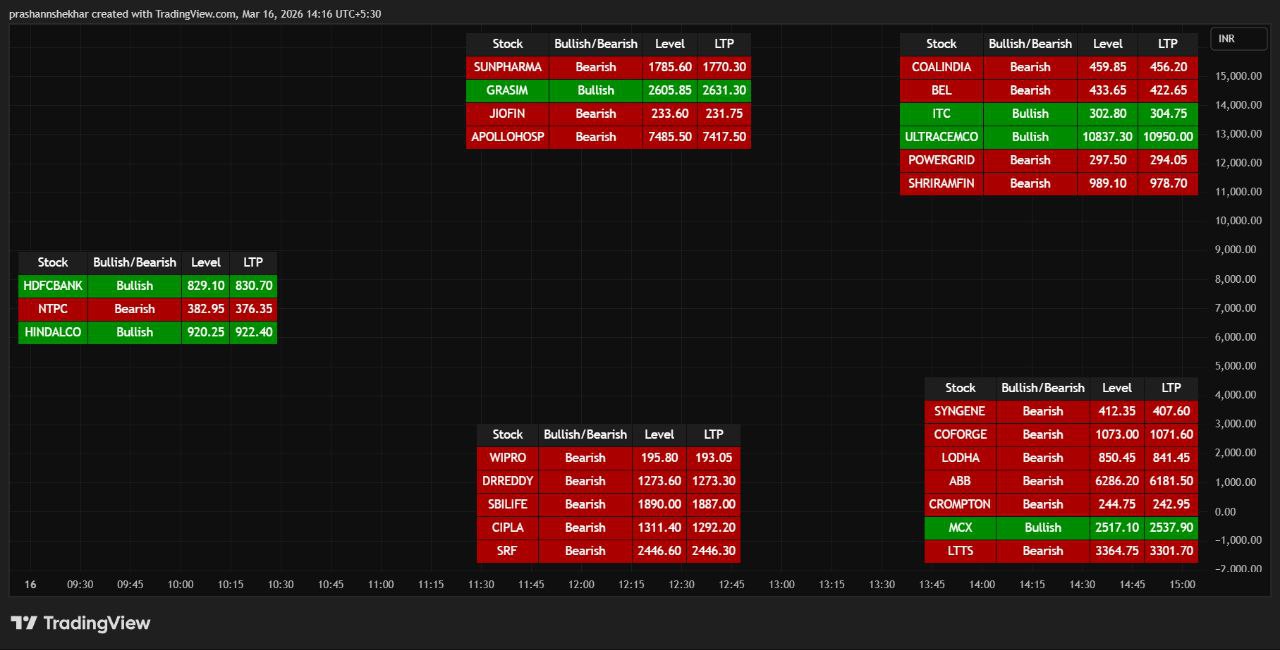Select the JIOFIN row label
Screen dimensions: 1280x650
click(508, 113)
